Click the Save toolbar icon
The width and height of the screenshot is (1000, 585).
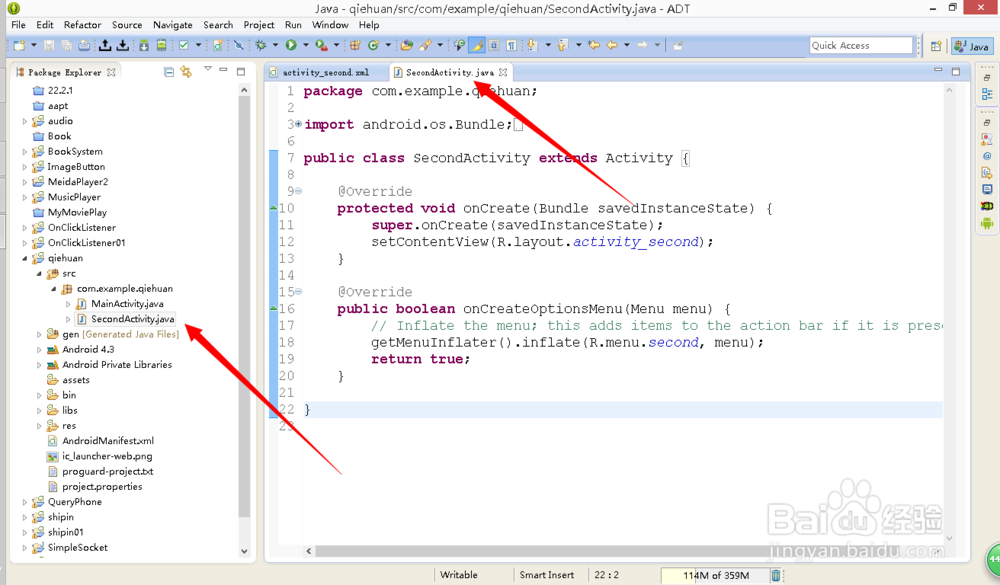[x=48, y=45]
